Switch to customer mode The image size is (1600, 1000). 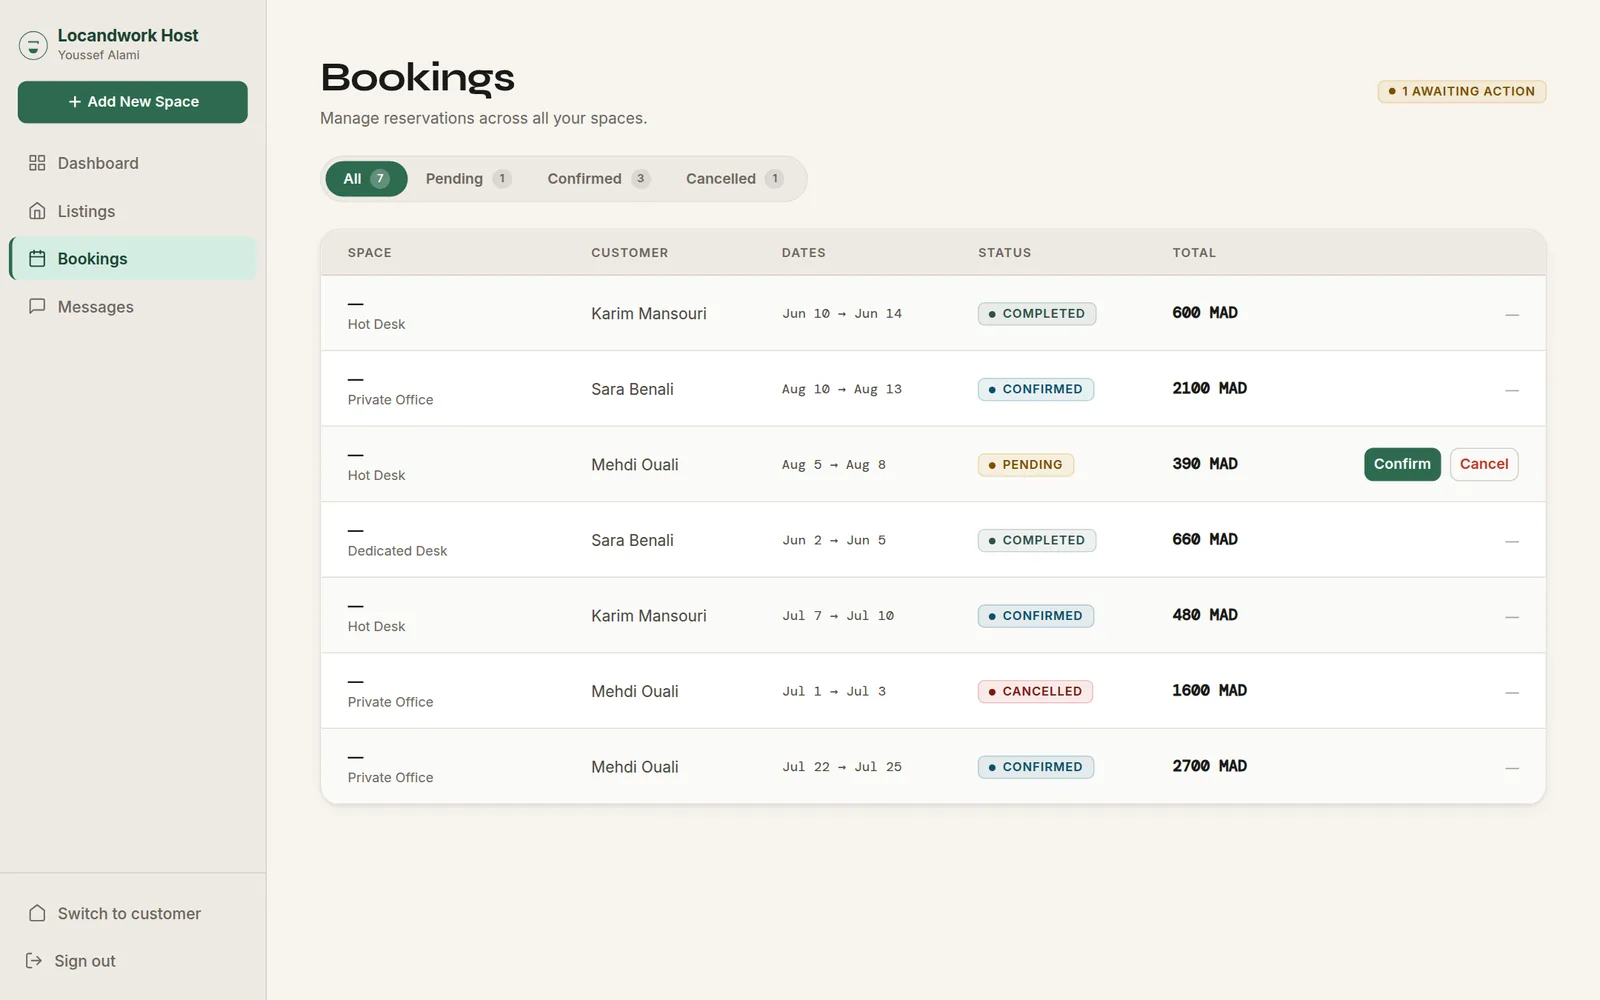point(132,913)
